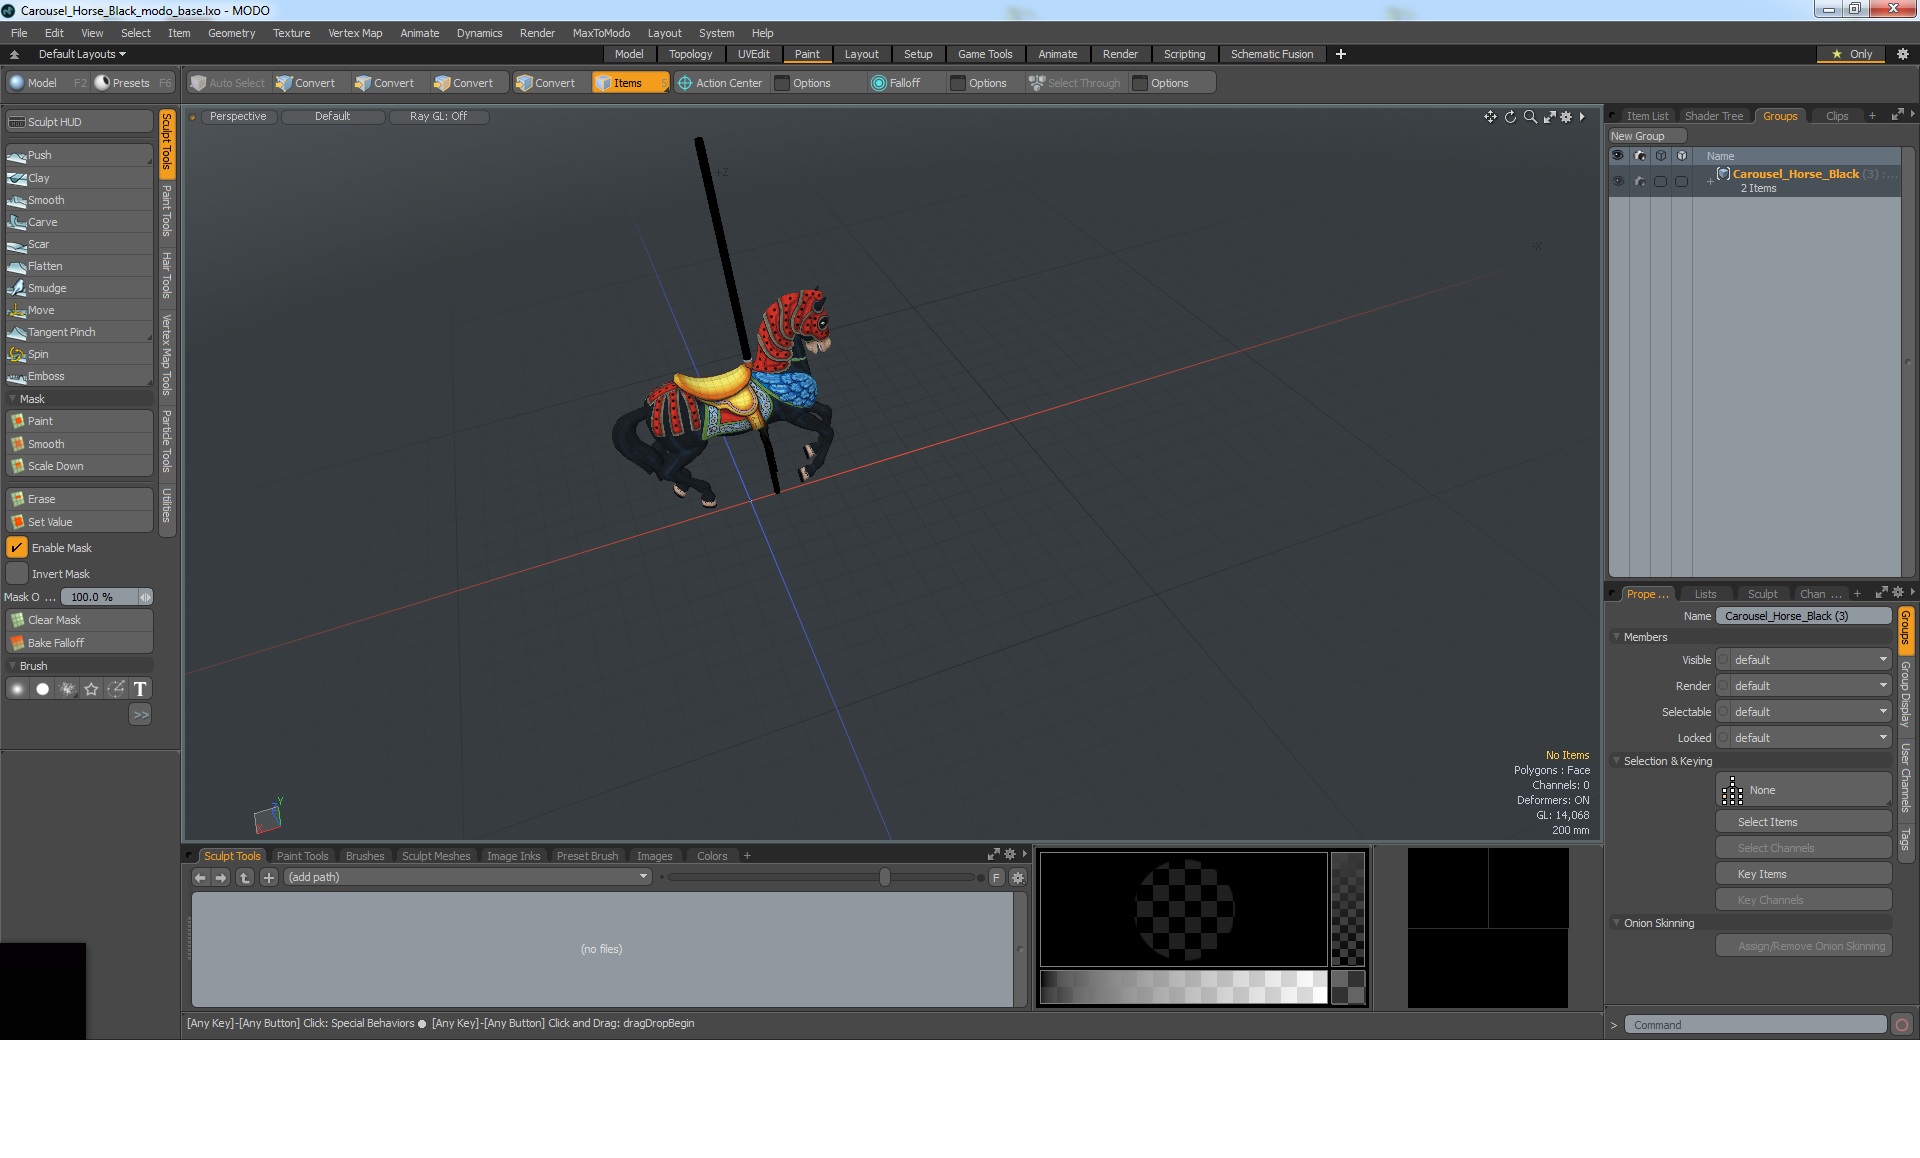The width and height of the screenshot is (1920, 1158).
Task: Switch to the Shader Tree tab
Action: (1713, 116)
